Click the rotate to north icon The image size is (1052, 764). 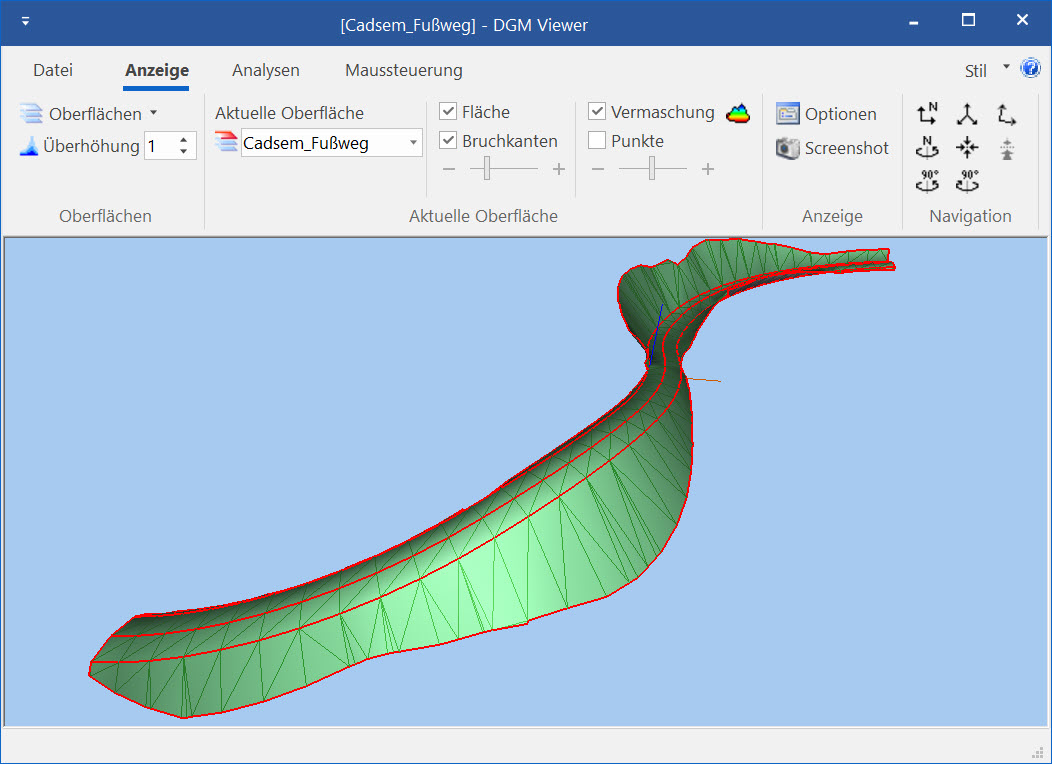pos(927,147)
